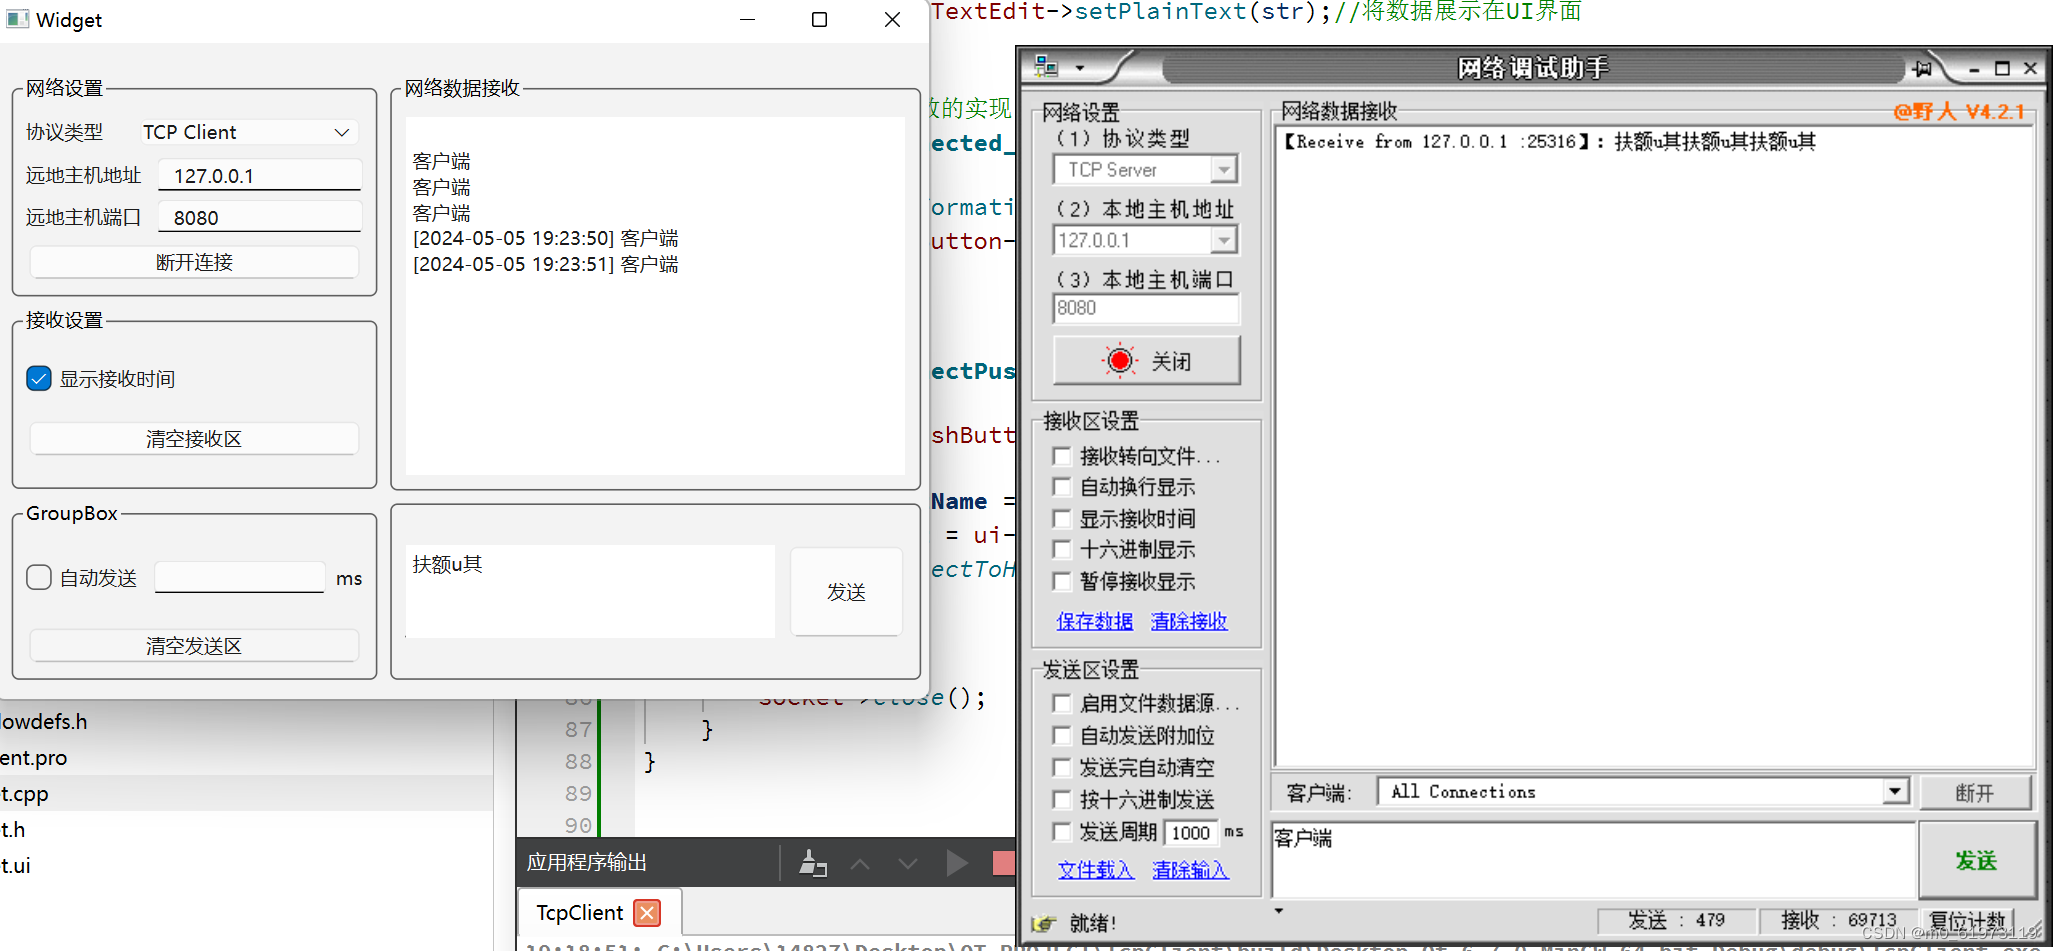Click the Widget 网络数据接收 text area

(655, 296)
